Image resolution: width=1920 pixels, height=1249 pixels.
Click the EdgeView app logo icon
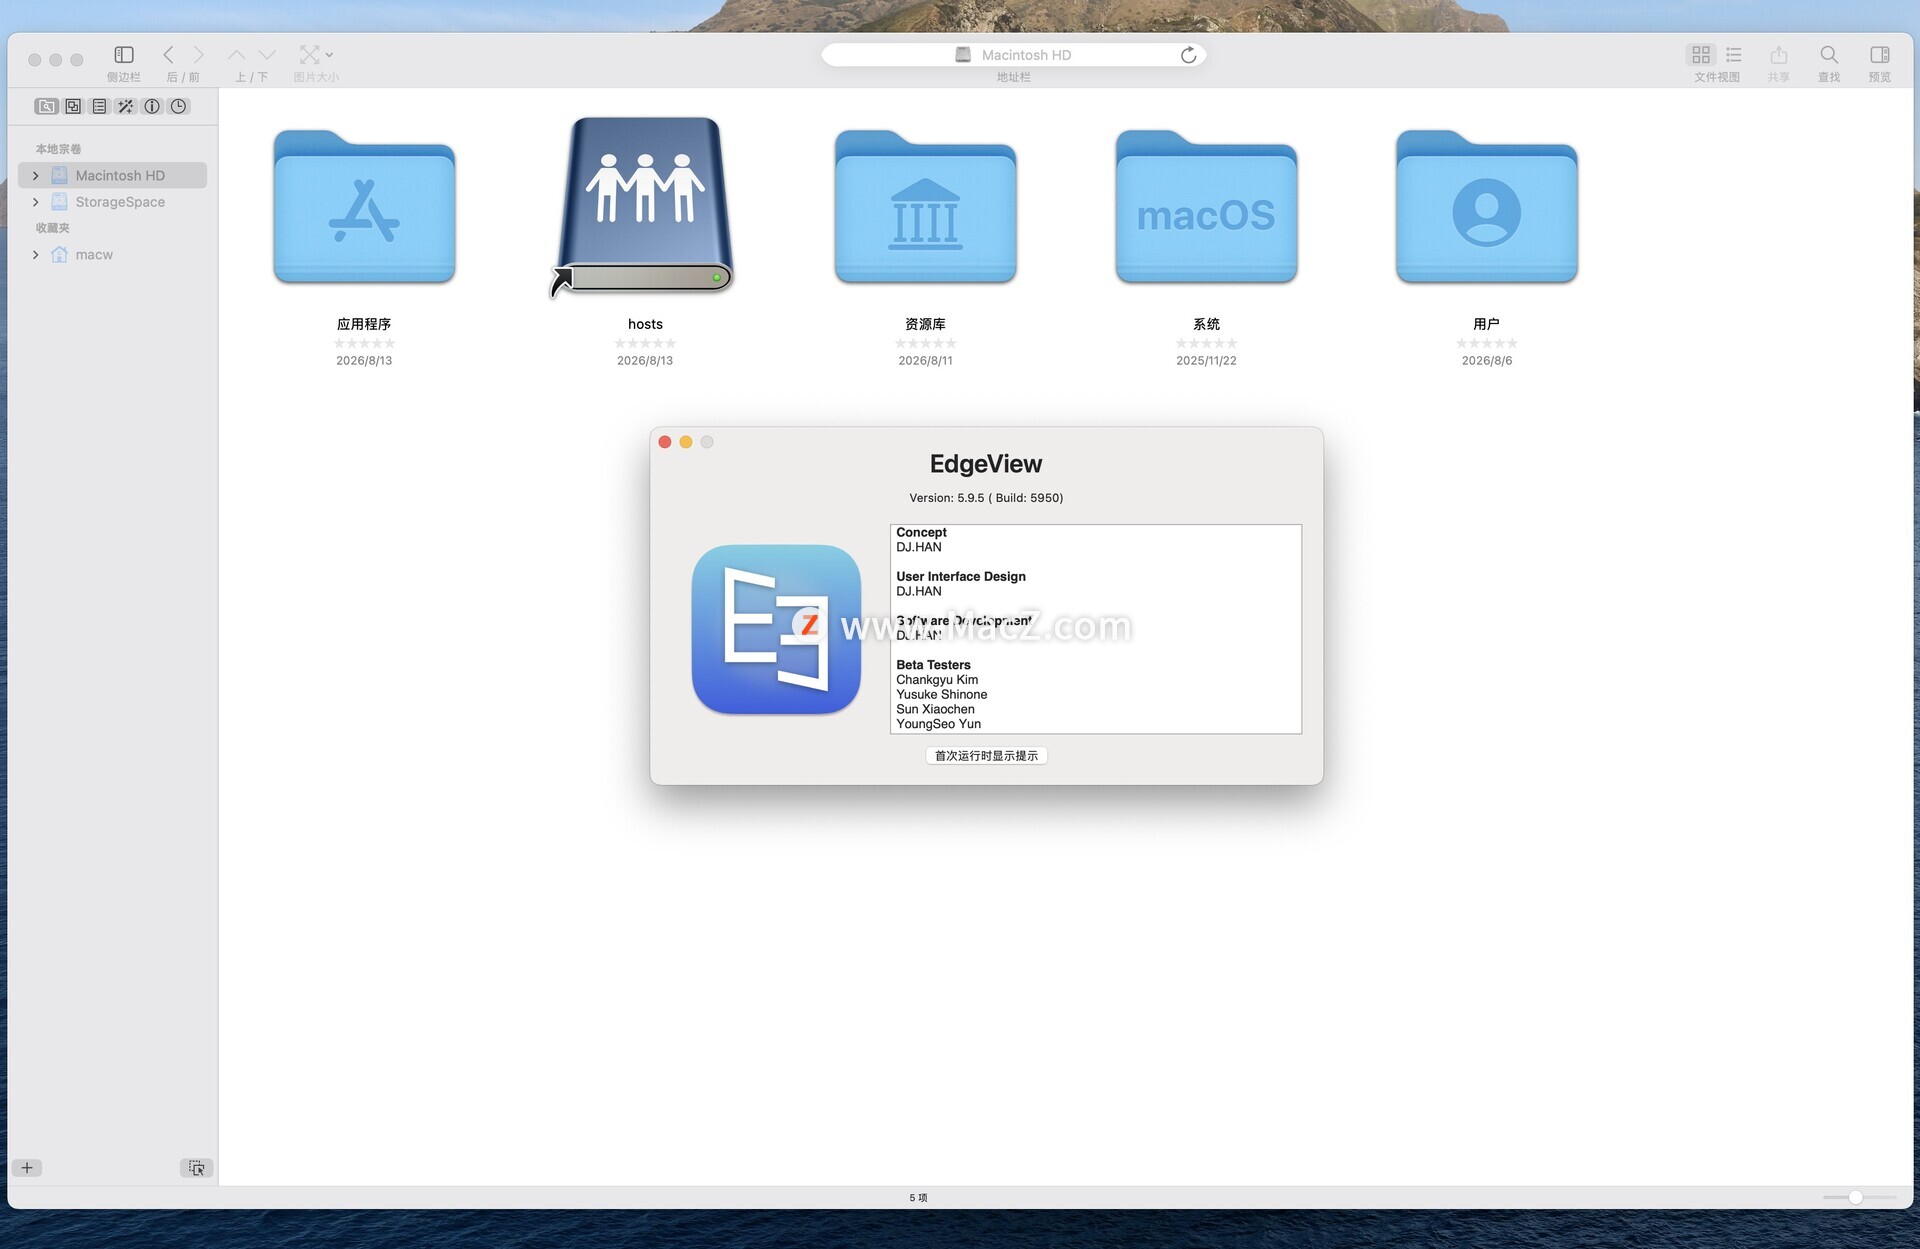pyautogui.click(x=776, y=629)
